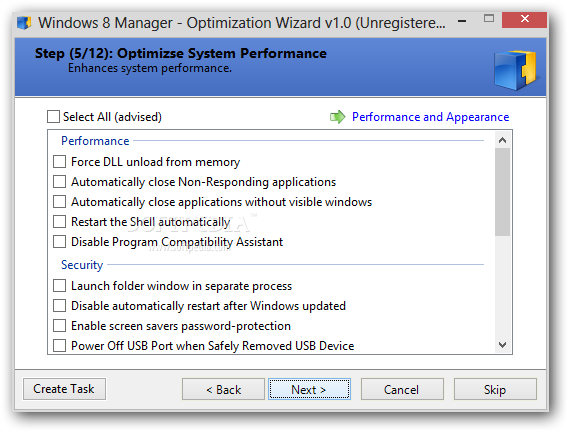Click the scrollbar up arrow in options list
569x432 pixels.
[503, 140]
